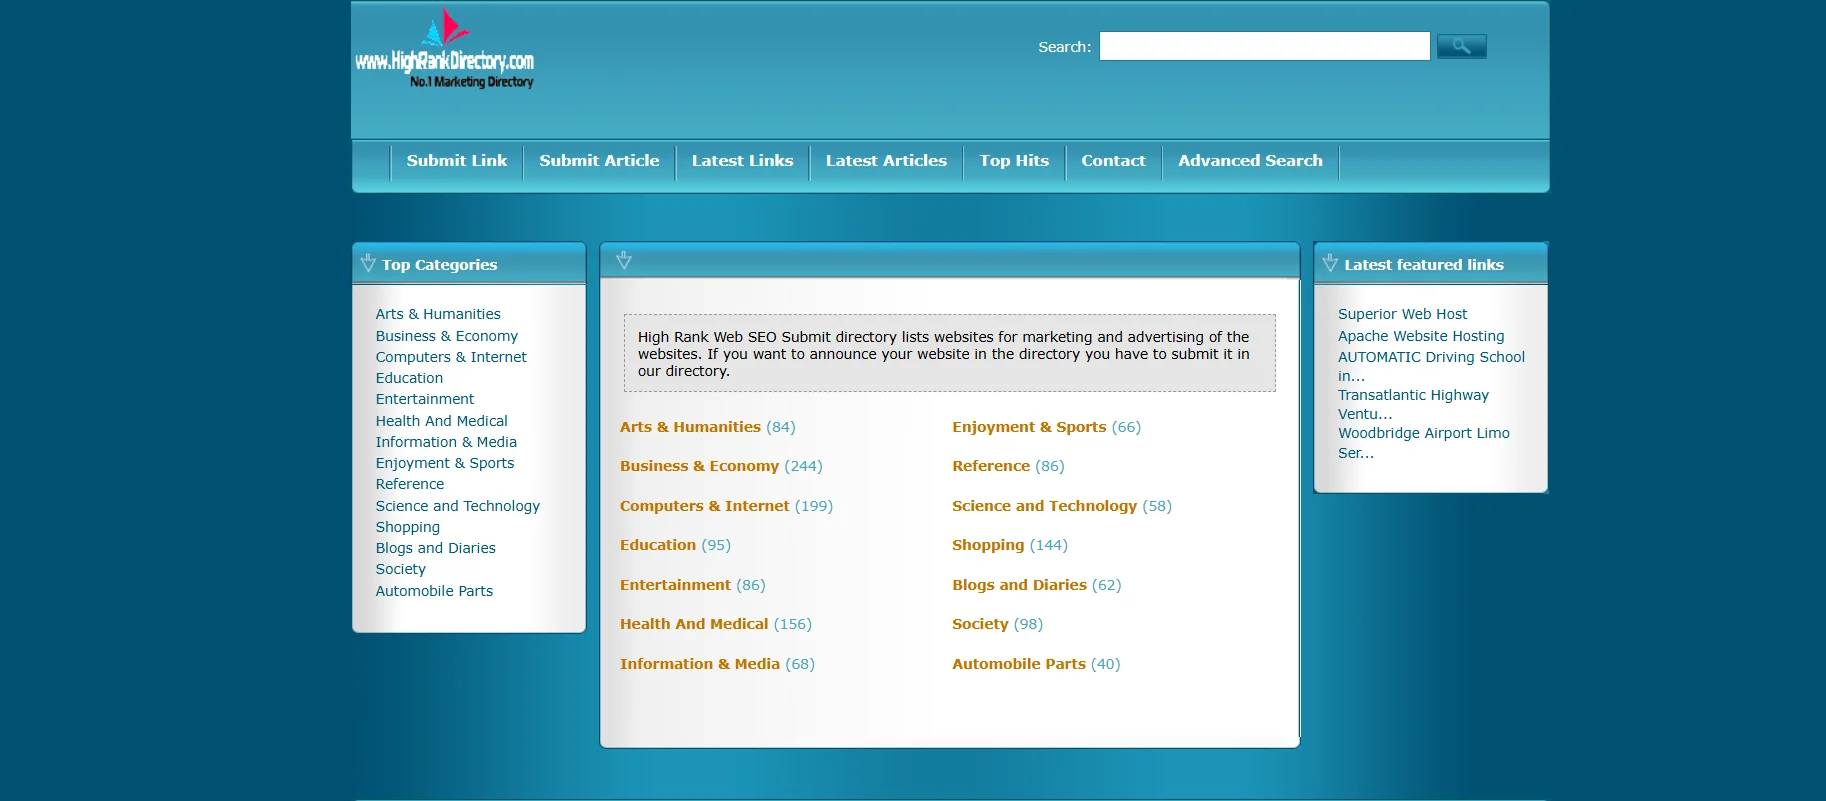The image size is (1826, 801).
Task: Open Shopping (144) main category
Action: click(x=988, y=545)
